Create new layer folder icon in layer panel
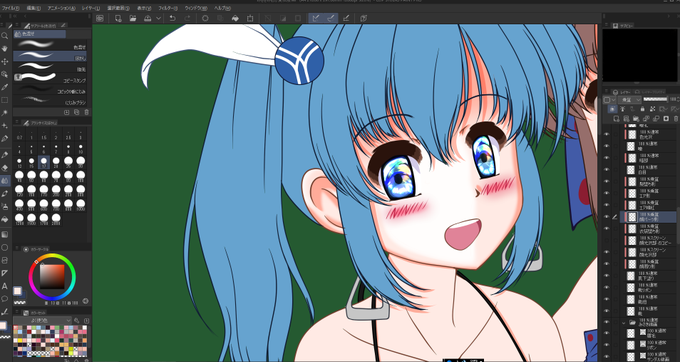 coord(636,118)
